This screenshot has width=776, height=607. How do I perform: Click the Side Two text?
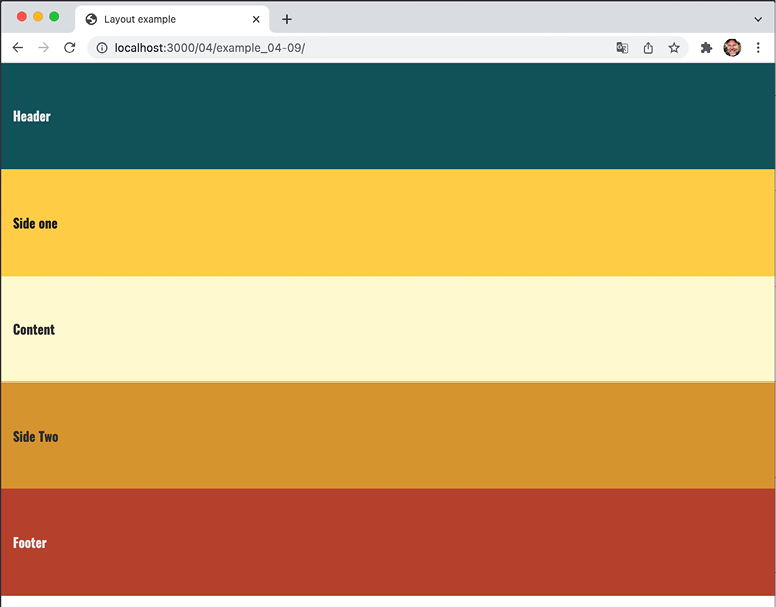pos(36,436)
